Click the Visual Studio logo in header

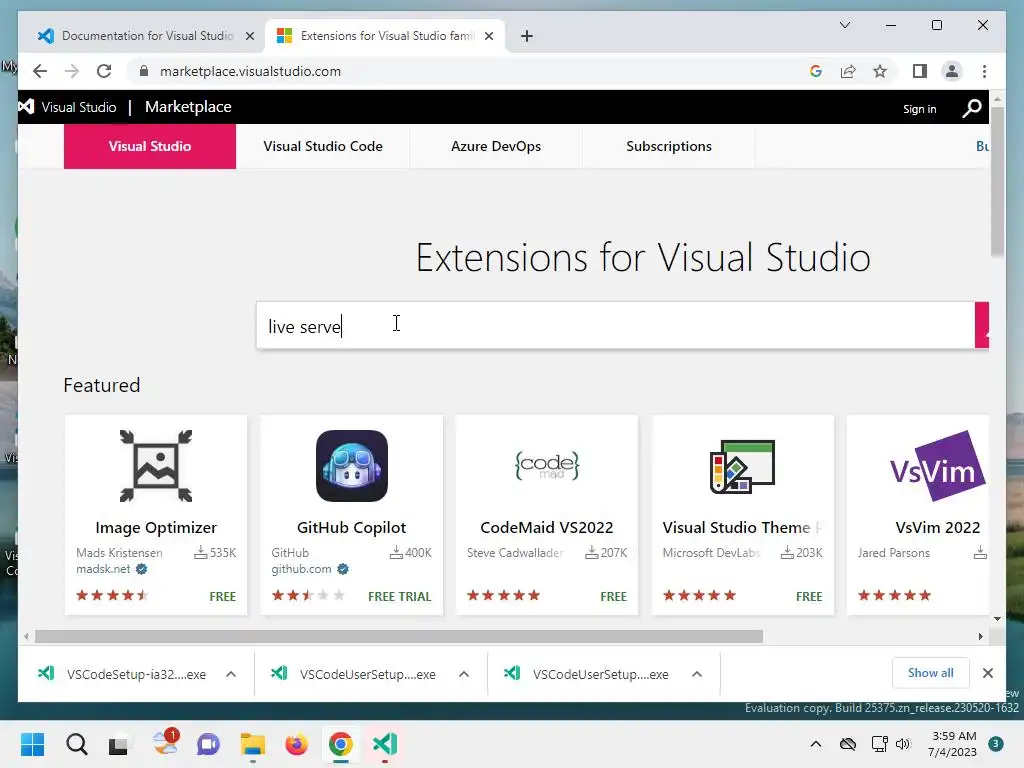tap(26, 106)
